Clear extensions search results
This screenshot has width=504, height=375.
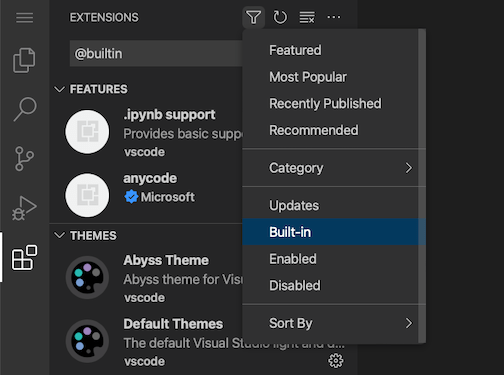(x=307, y=17)
